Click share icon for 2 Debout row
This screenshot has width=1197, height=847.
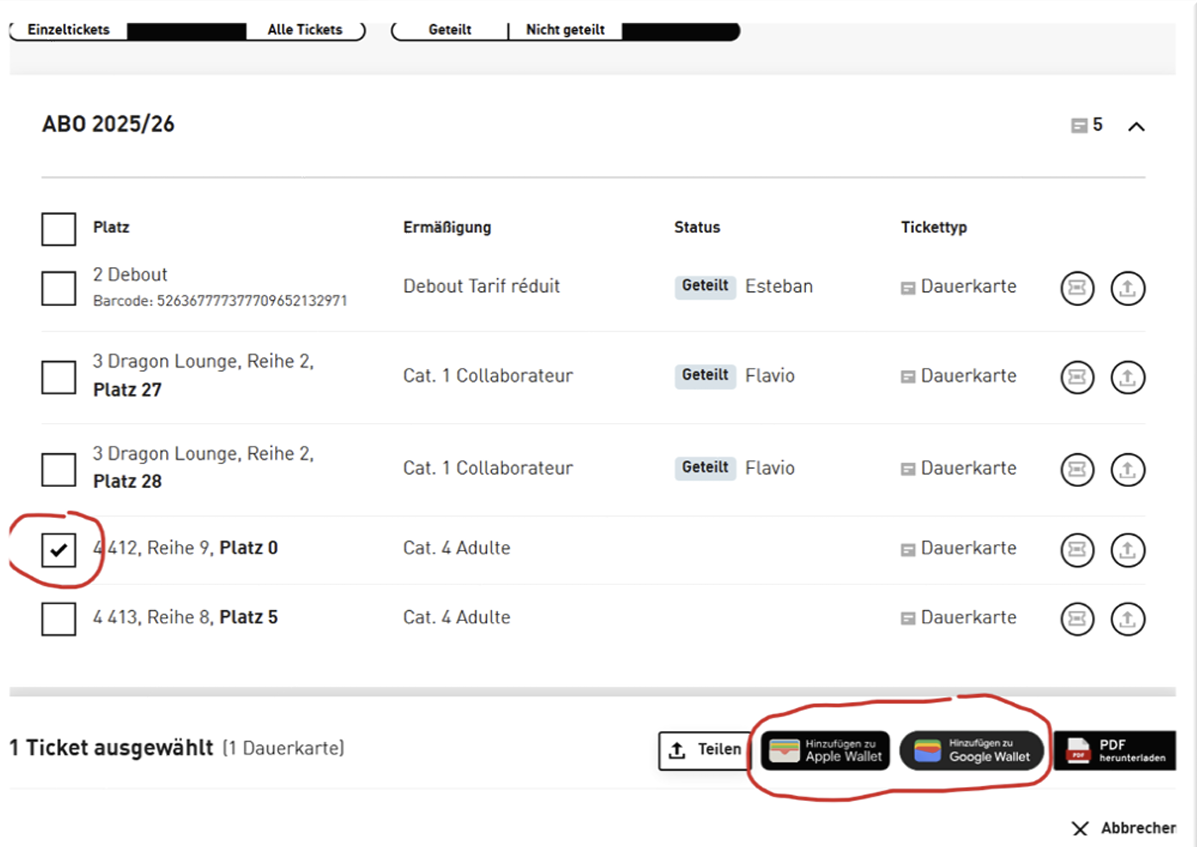click(1128, 288)
